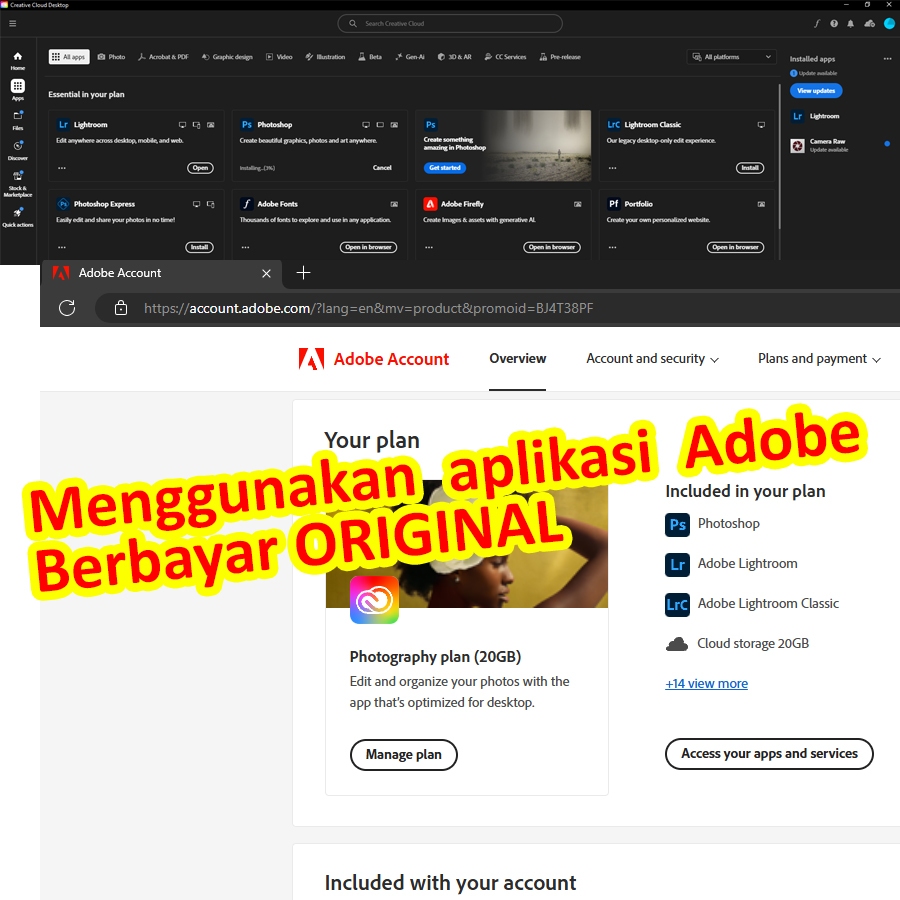Open Stock & Marketplace in sidebar

click(x=18, y=183)
